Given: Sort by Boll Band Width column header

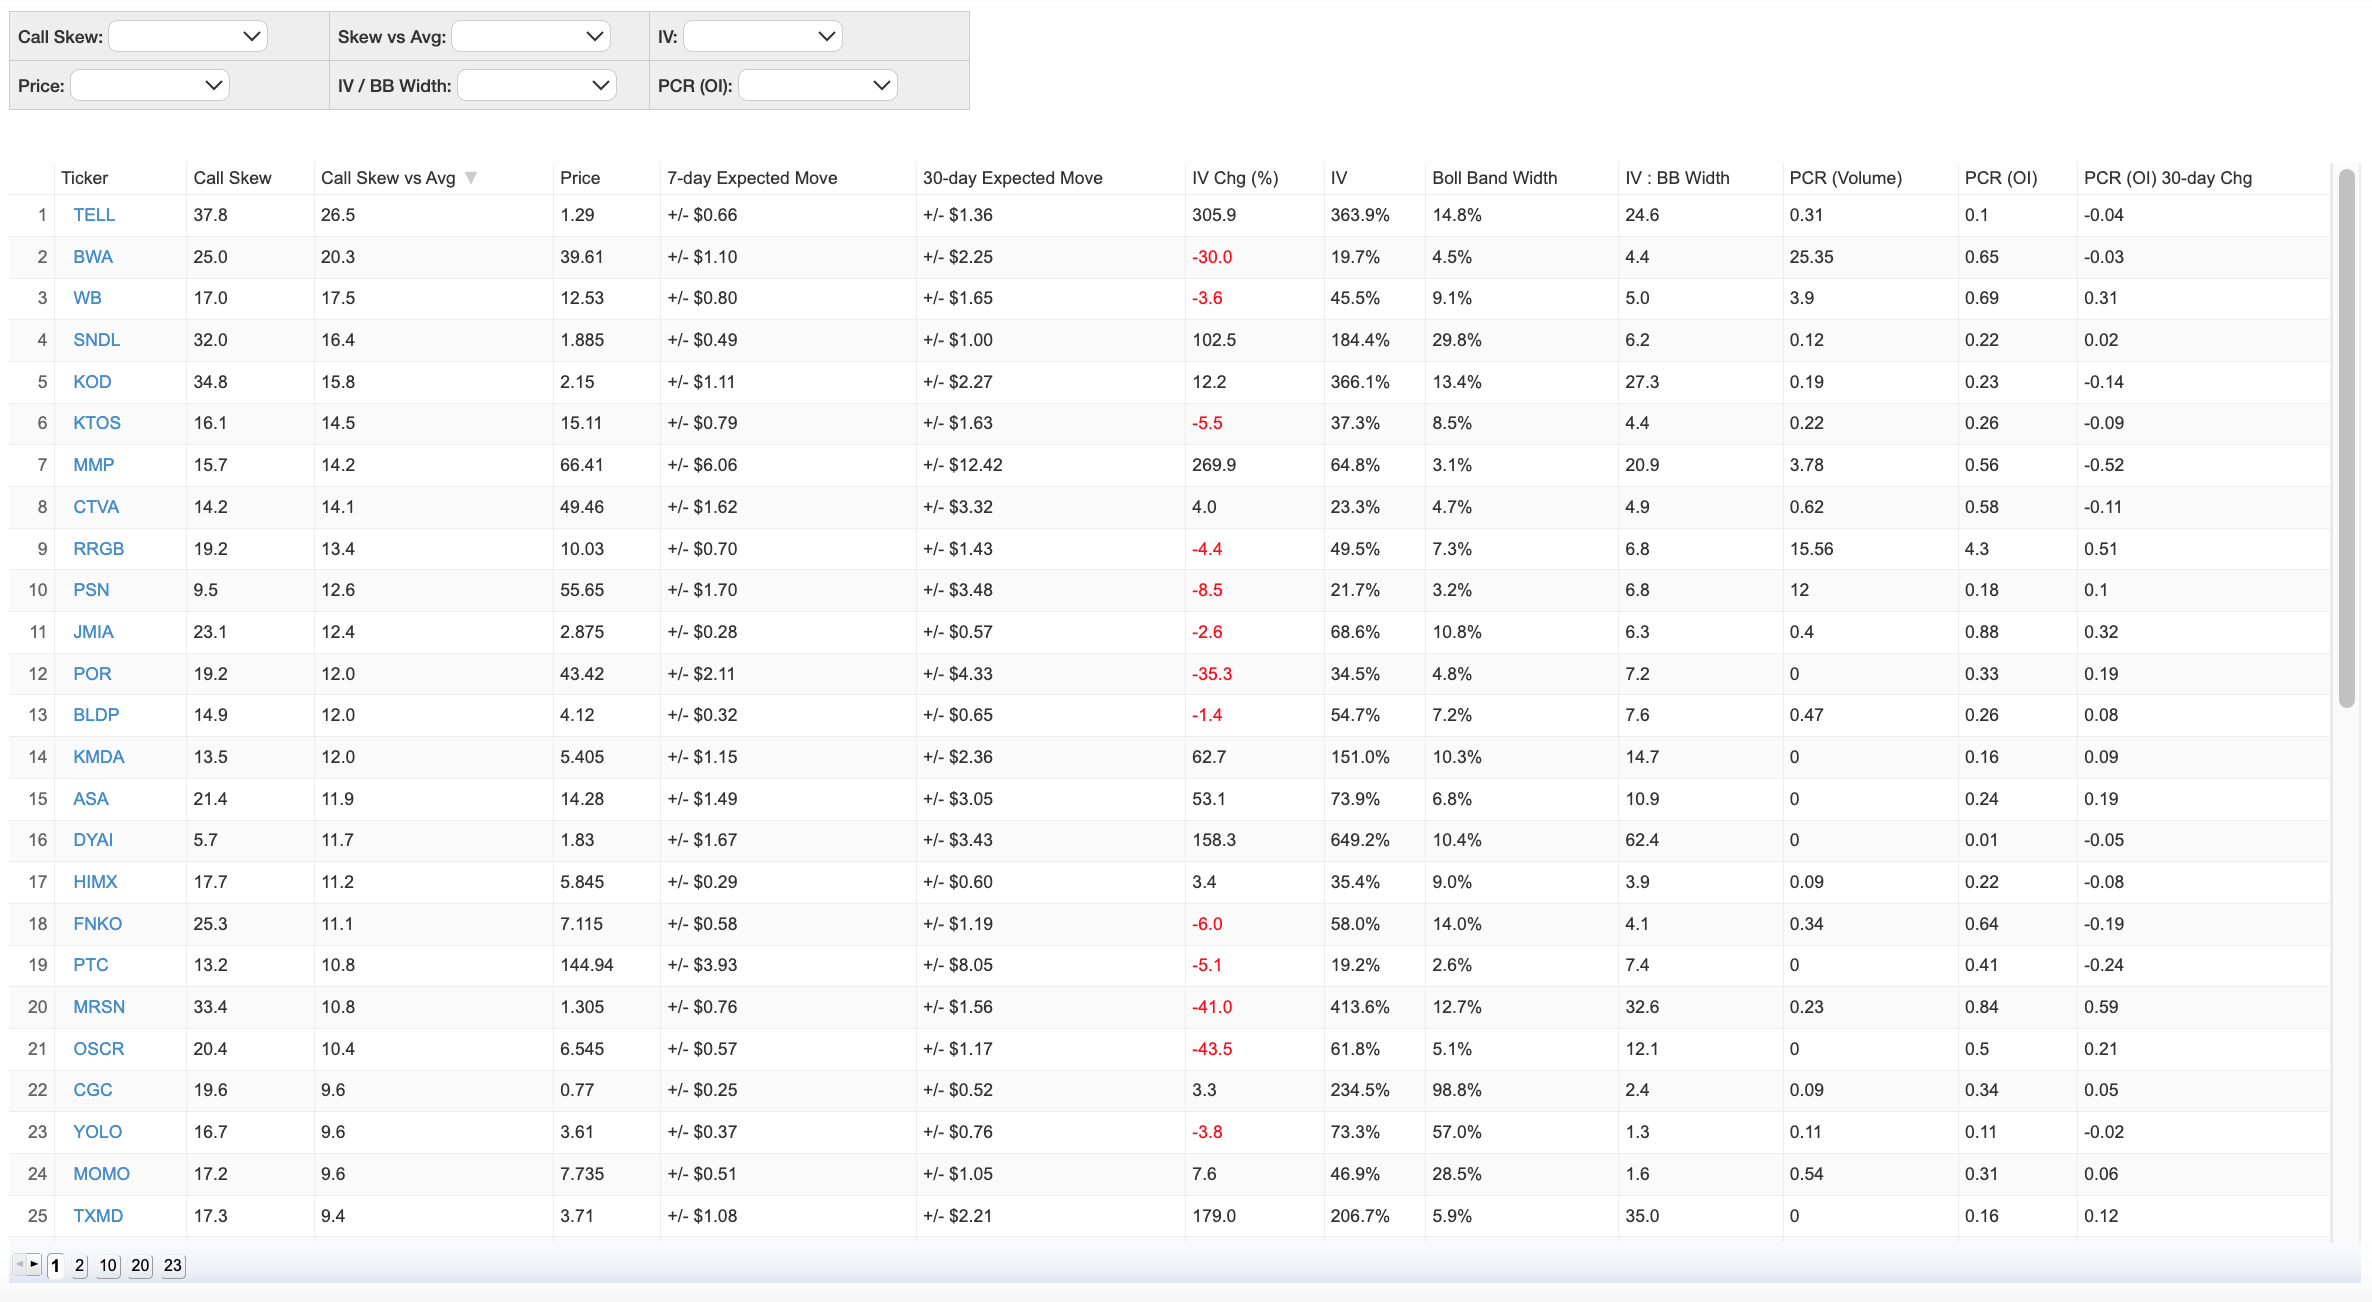Looking at the screenshot, I should [x=1494, y=178].
